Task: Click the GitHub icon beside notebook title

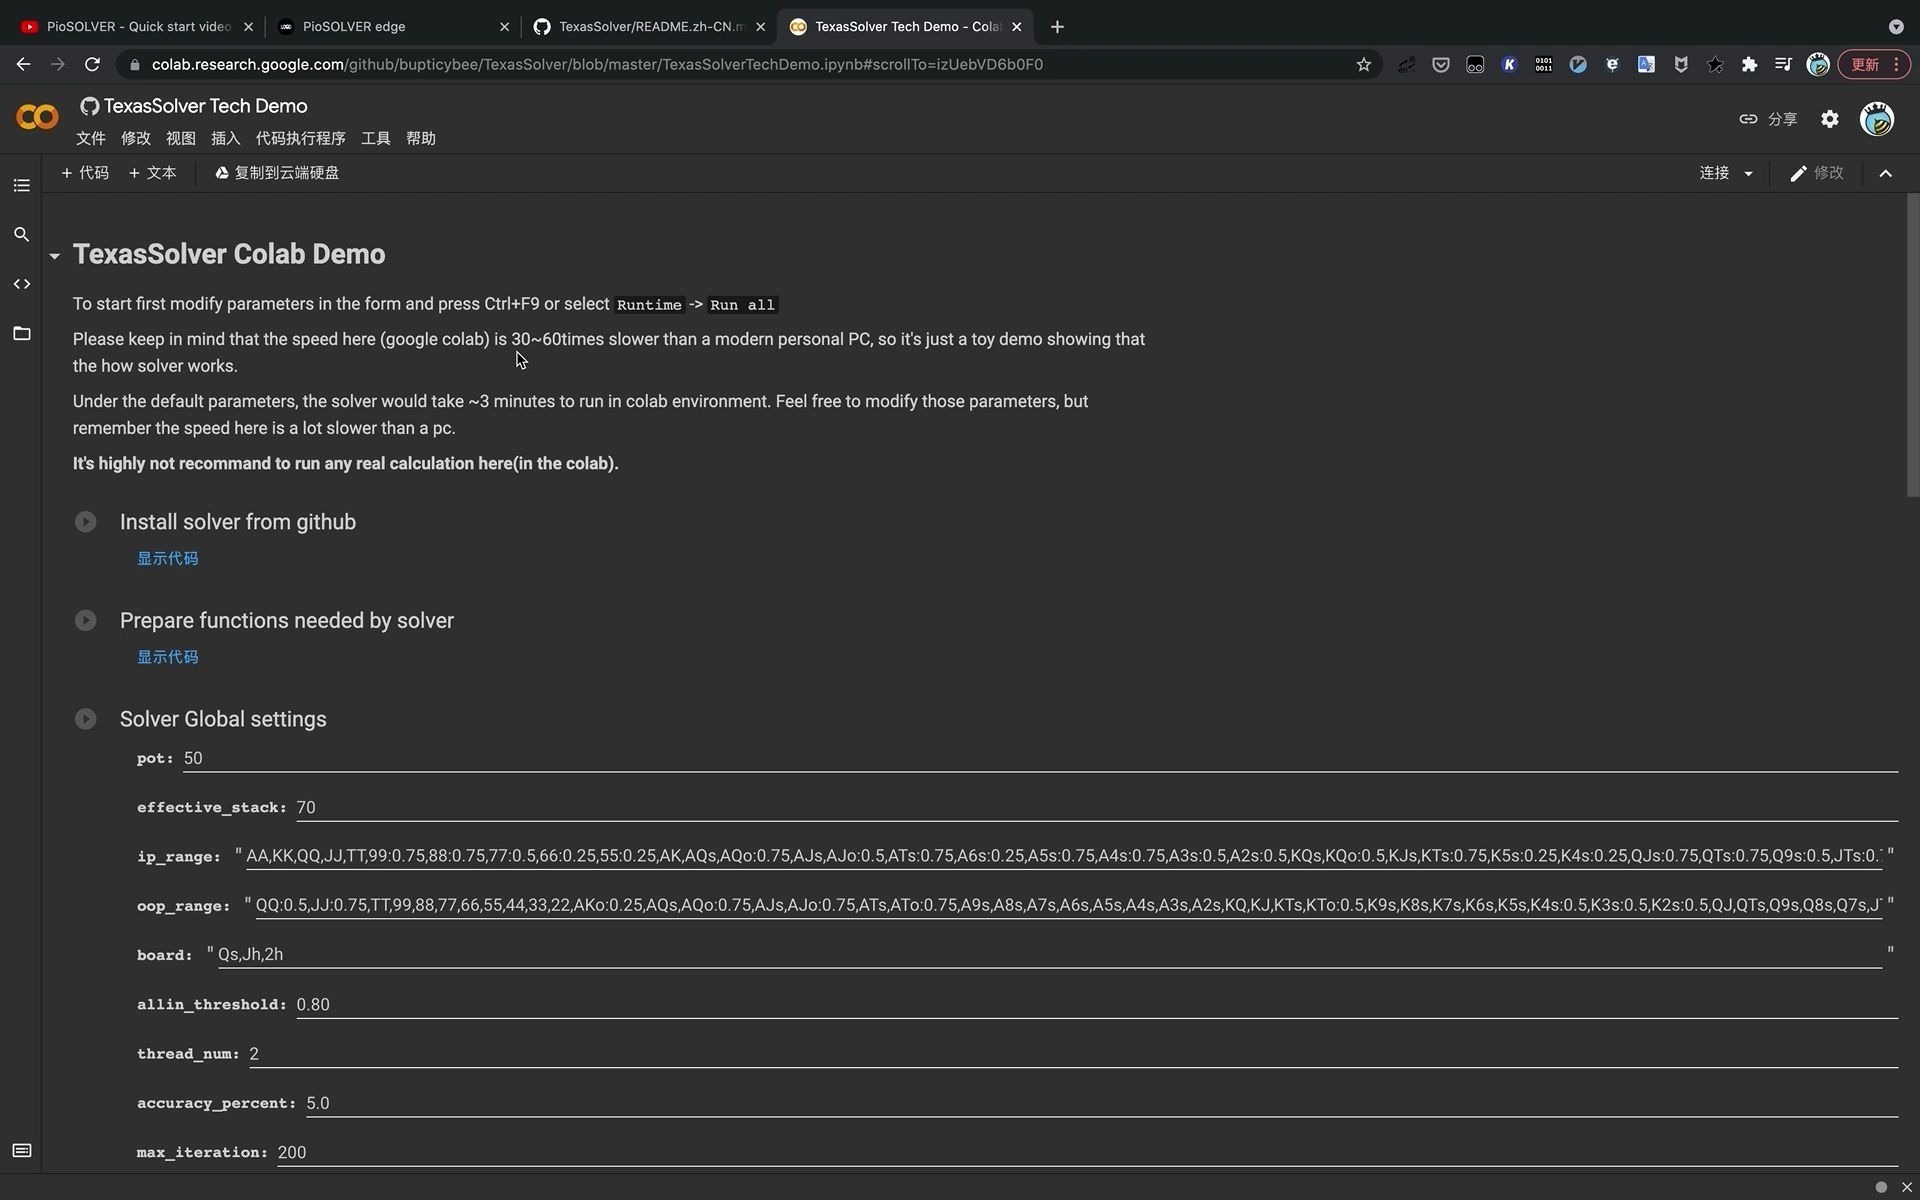Action: 89,106
